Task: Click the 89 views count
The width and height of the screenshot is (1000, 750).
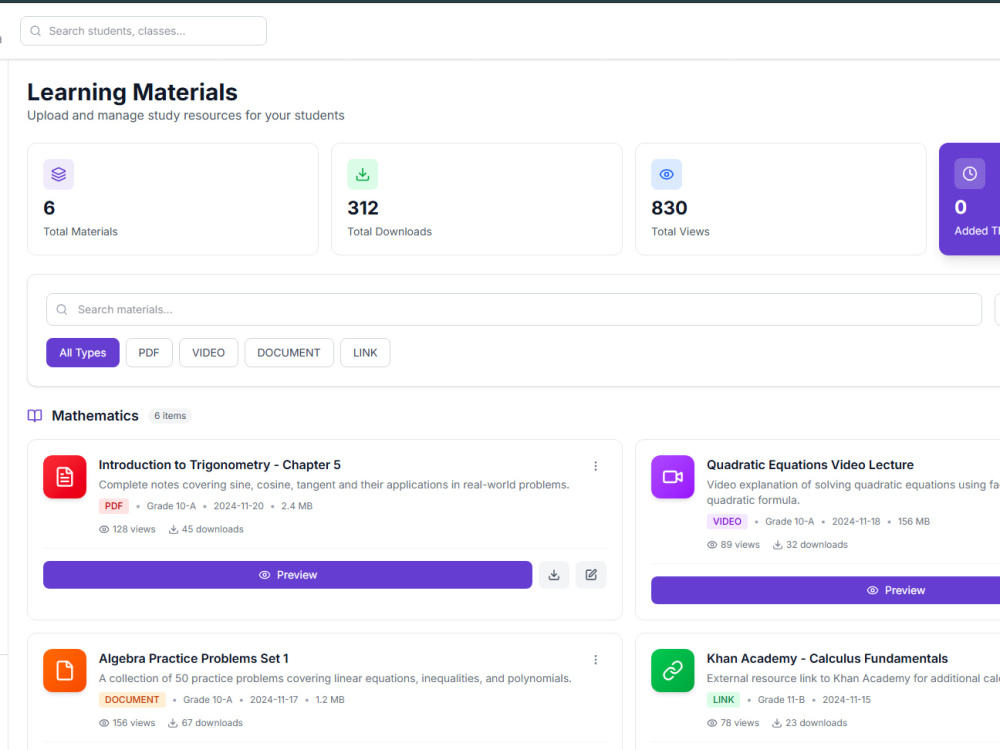Action: coord(733,545)
